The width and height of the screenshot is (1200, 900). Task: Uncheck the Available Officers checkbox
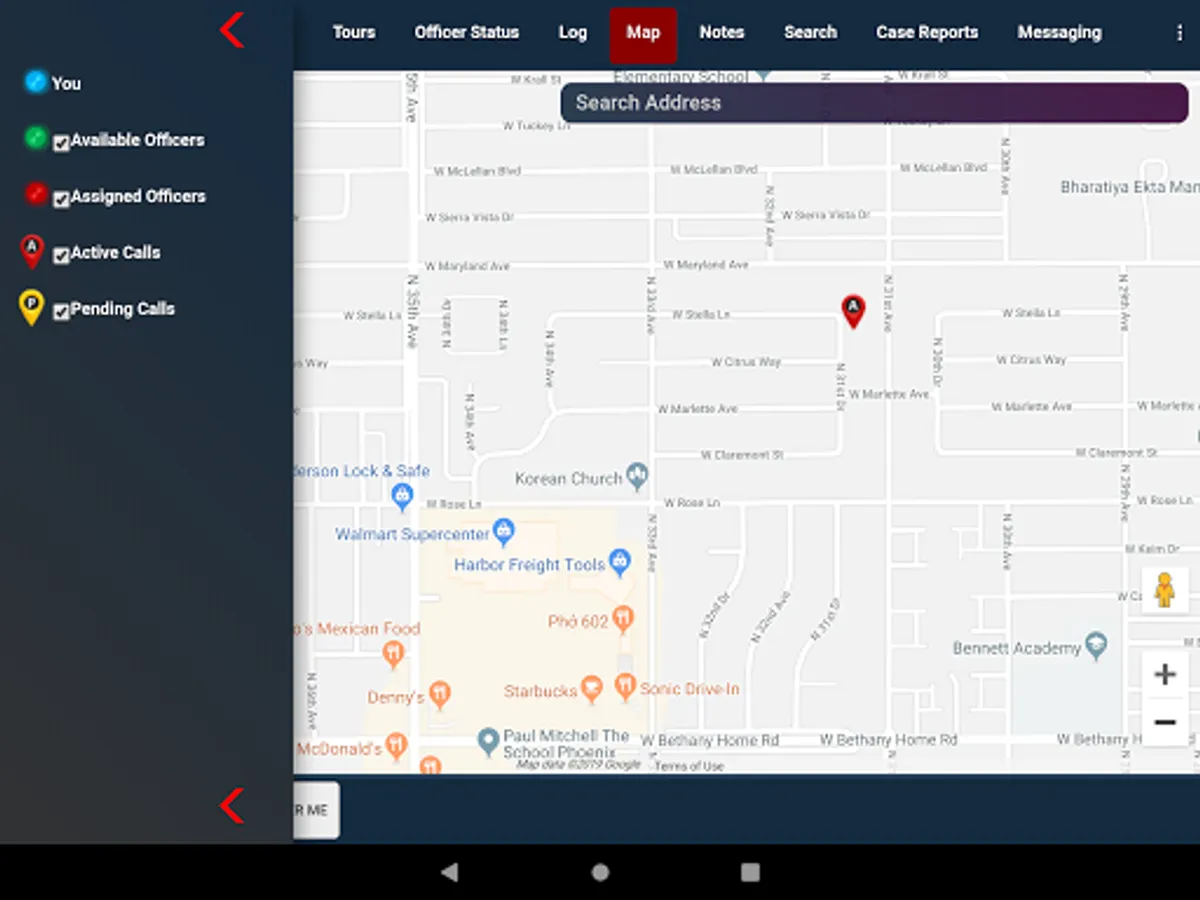pos(61,143)
